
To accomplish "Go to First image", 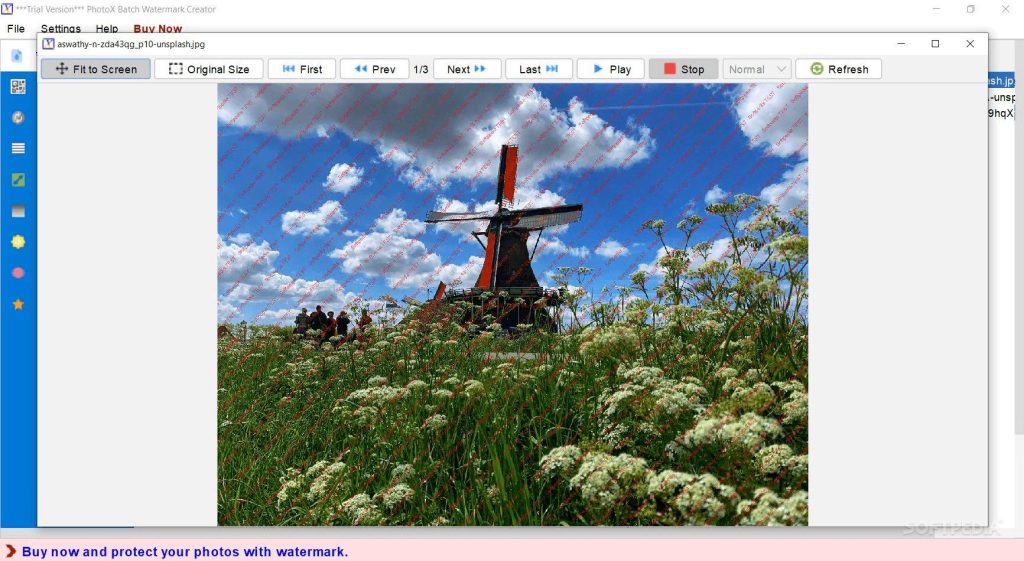I will pos(302,69).
